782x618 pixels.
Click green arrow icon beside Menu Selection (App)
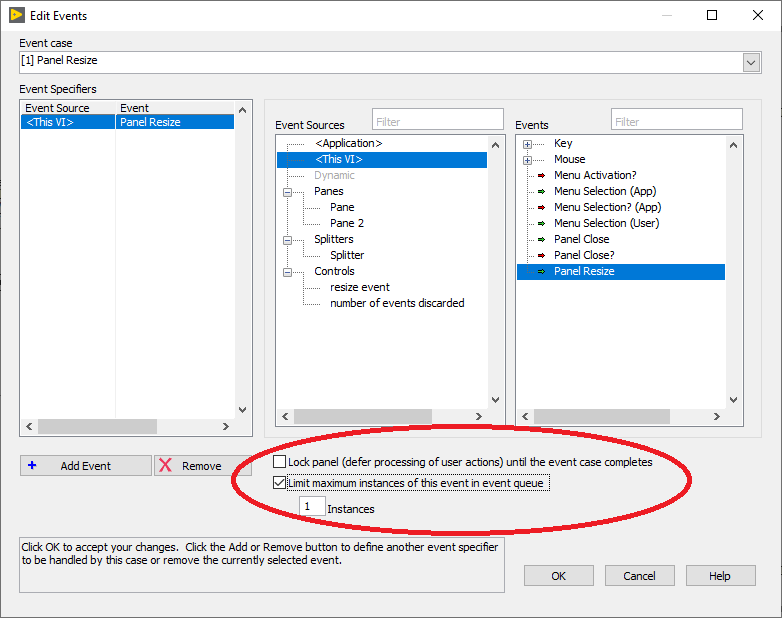click(x=542, y=192)
